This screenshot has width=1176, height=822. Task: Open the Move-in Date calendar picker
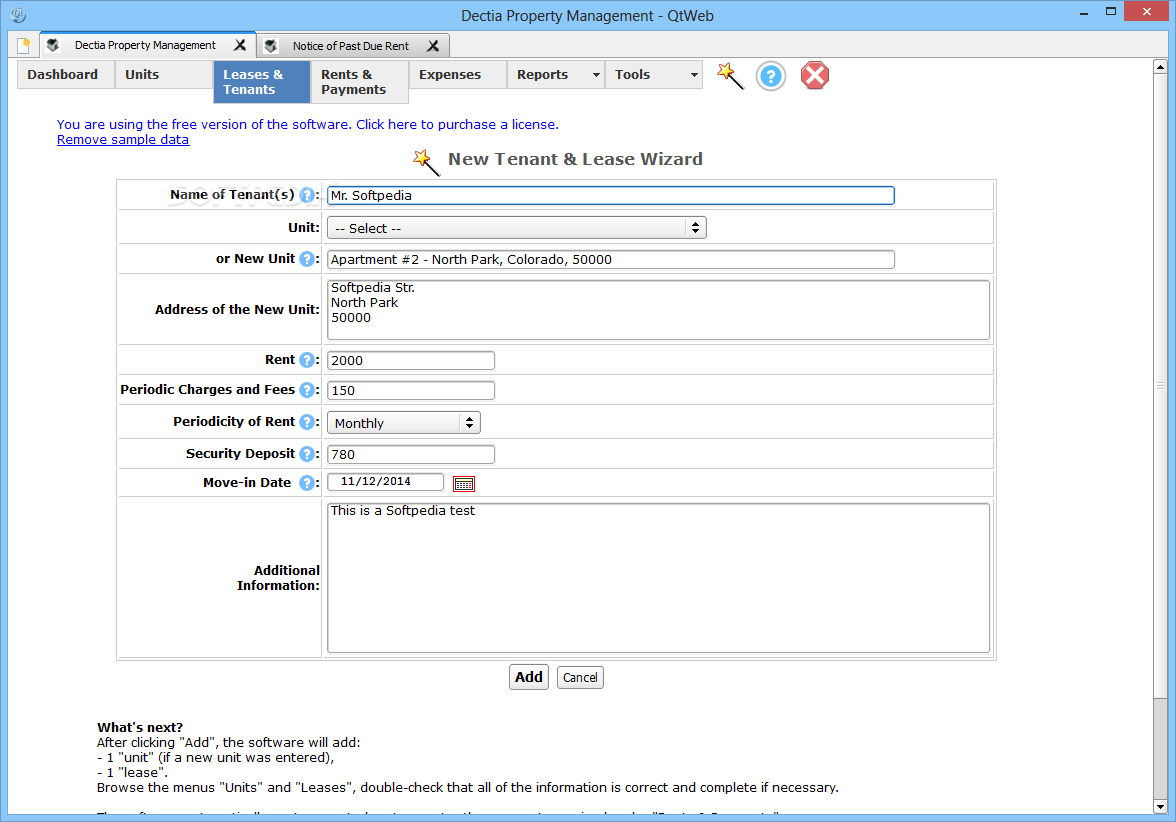(x=464, y=484)
